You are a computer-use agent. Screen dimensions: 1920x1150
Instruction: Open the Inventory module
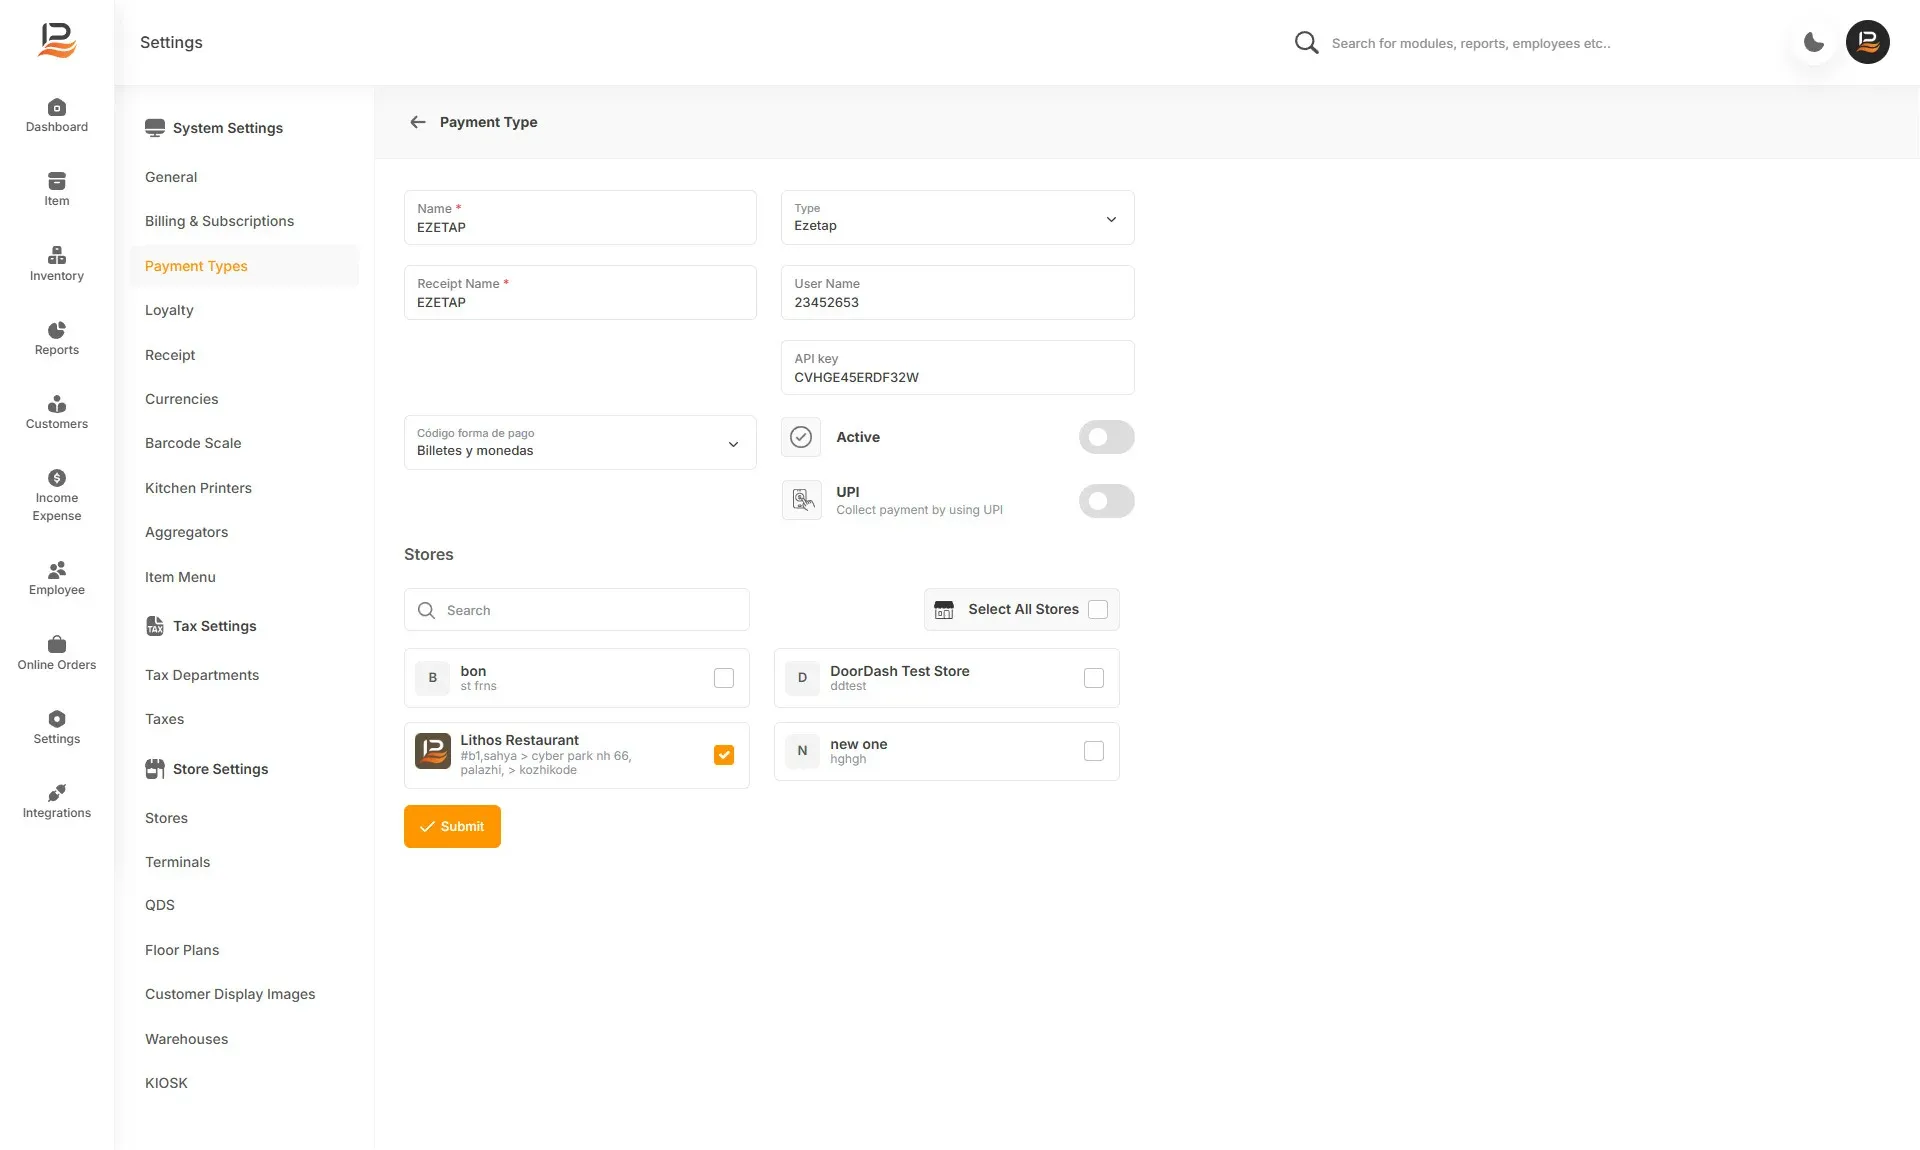click(x=56, y=264)
